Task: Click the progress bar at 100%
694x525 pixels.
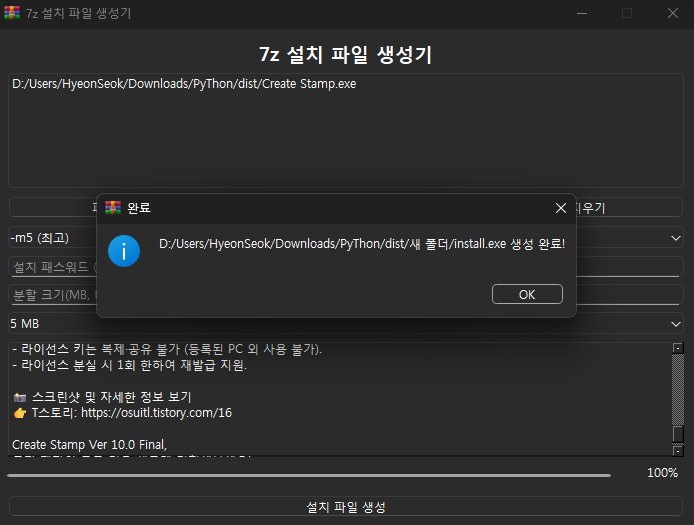Action: pos(309,475)
